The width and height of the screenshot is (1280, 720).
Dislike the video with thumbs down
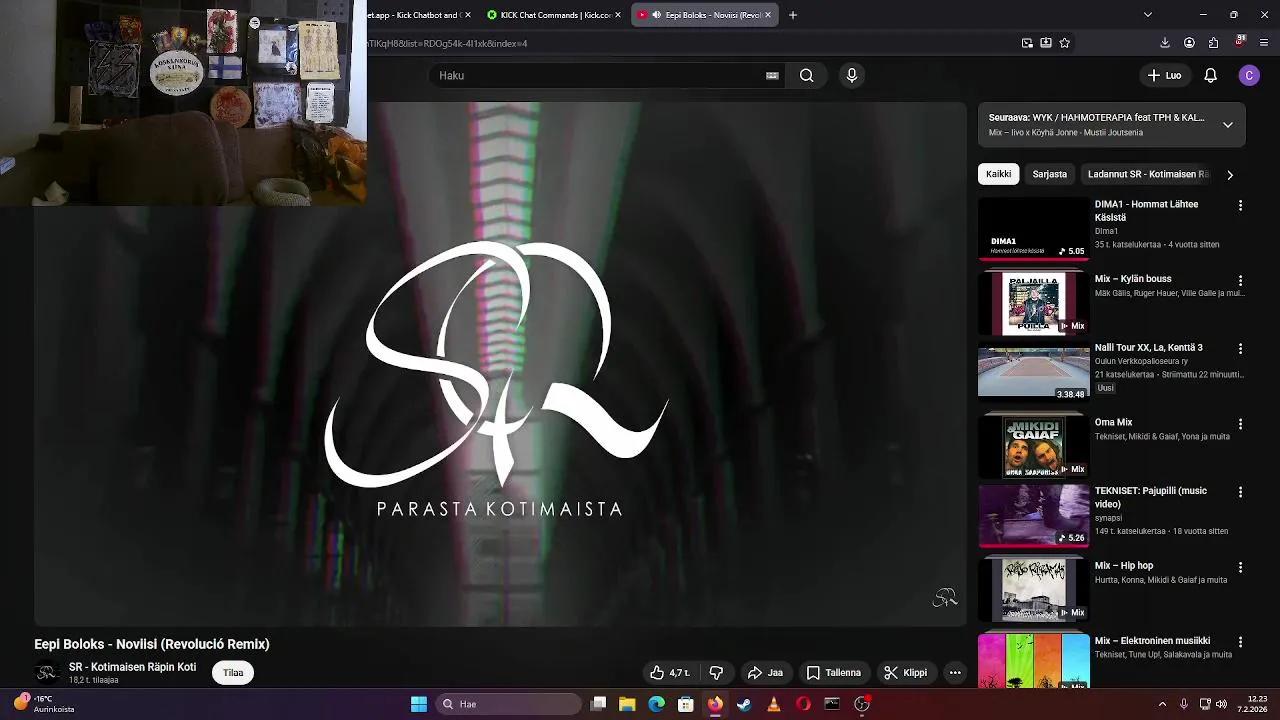click(716, 672)
